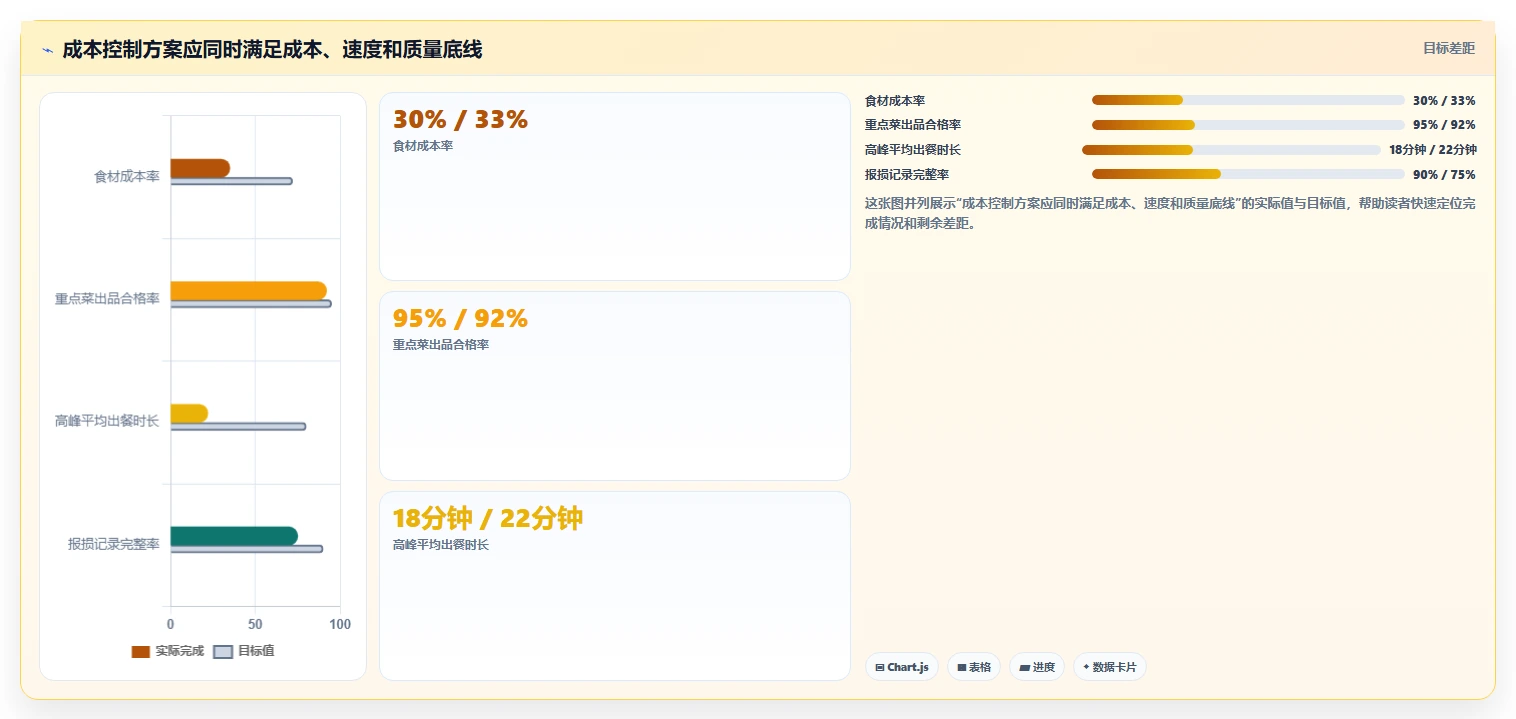Click the 重点菜出品合格率 progress bar
The width and height of the screenshot is (1516, 719).
click(1248, 125)
